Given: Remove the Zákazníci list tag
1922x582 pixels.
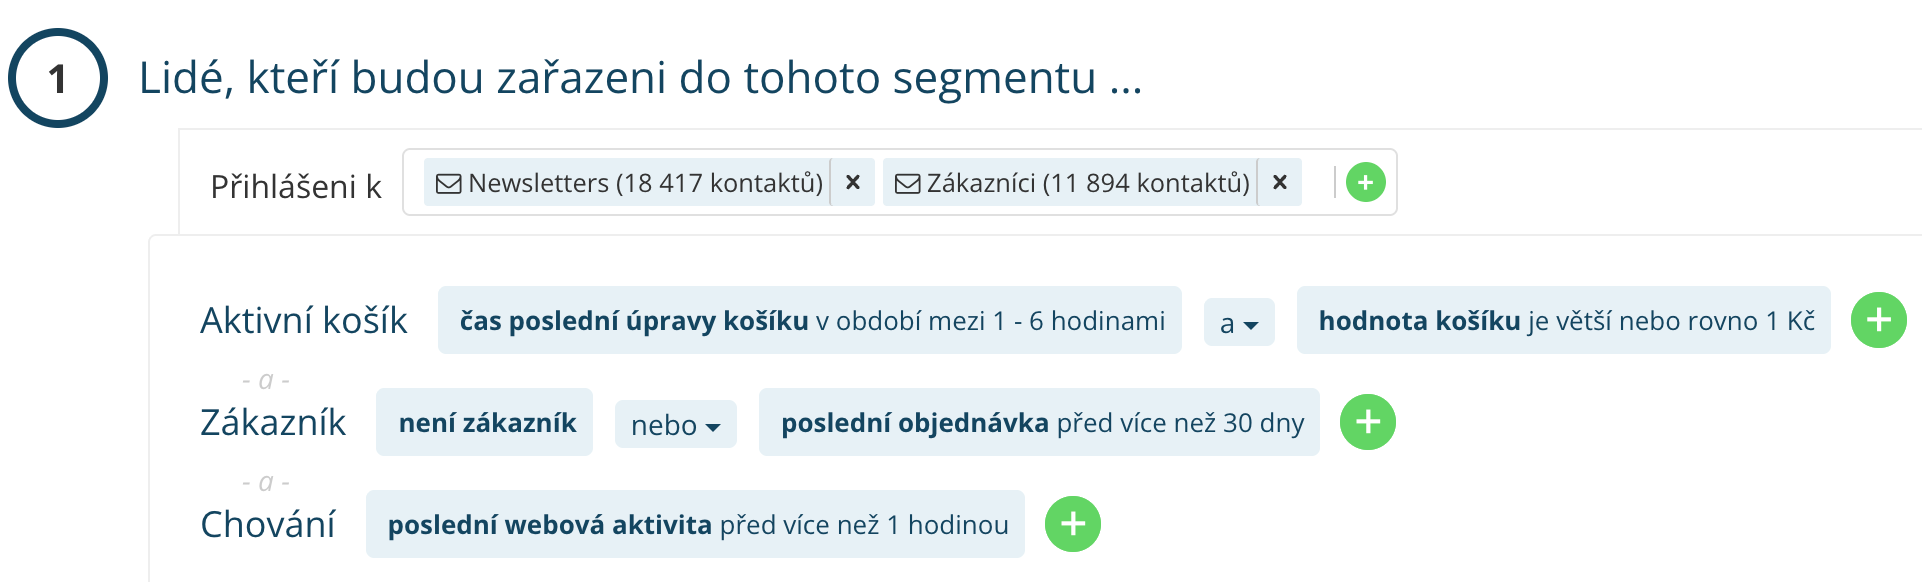Looking at the screenshot, I should 1279,182.
